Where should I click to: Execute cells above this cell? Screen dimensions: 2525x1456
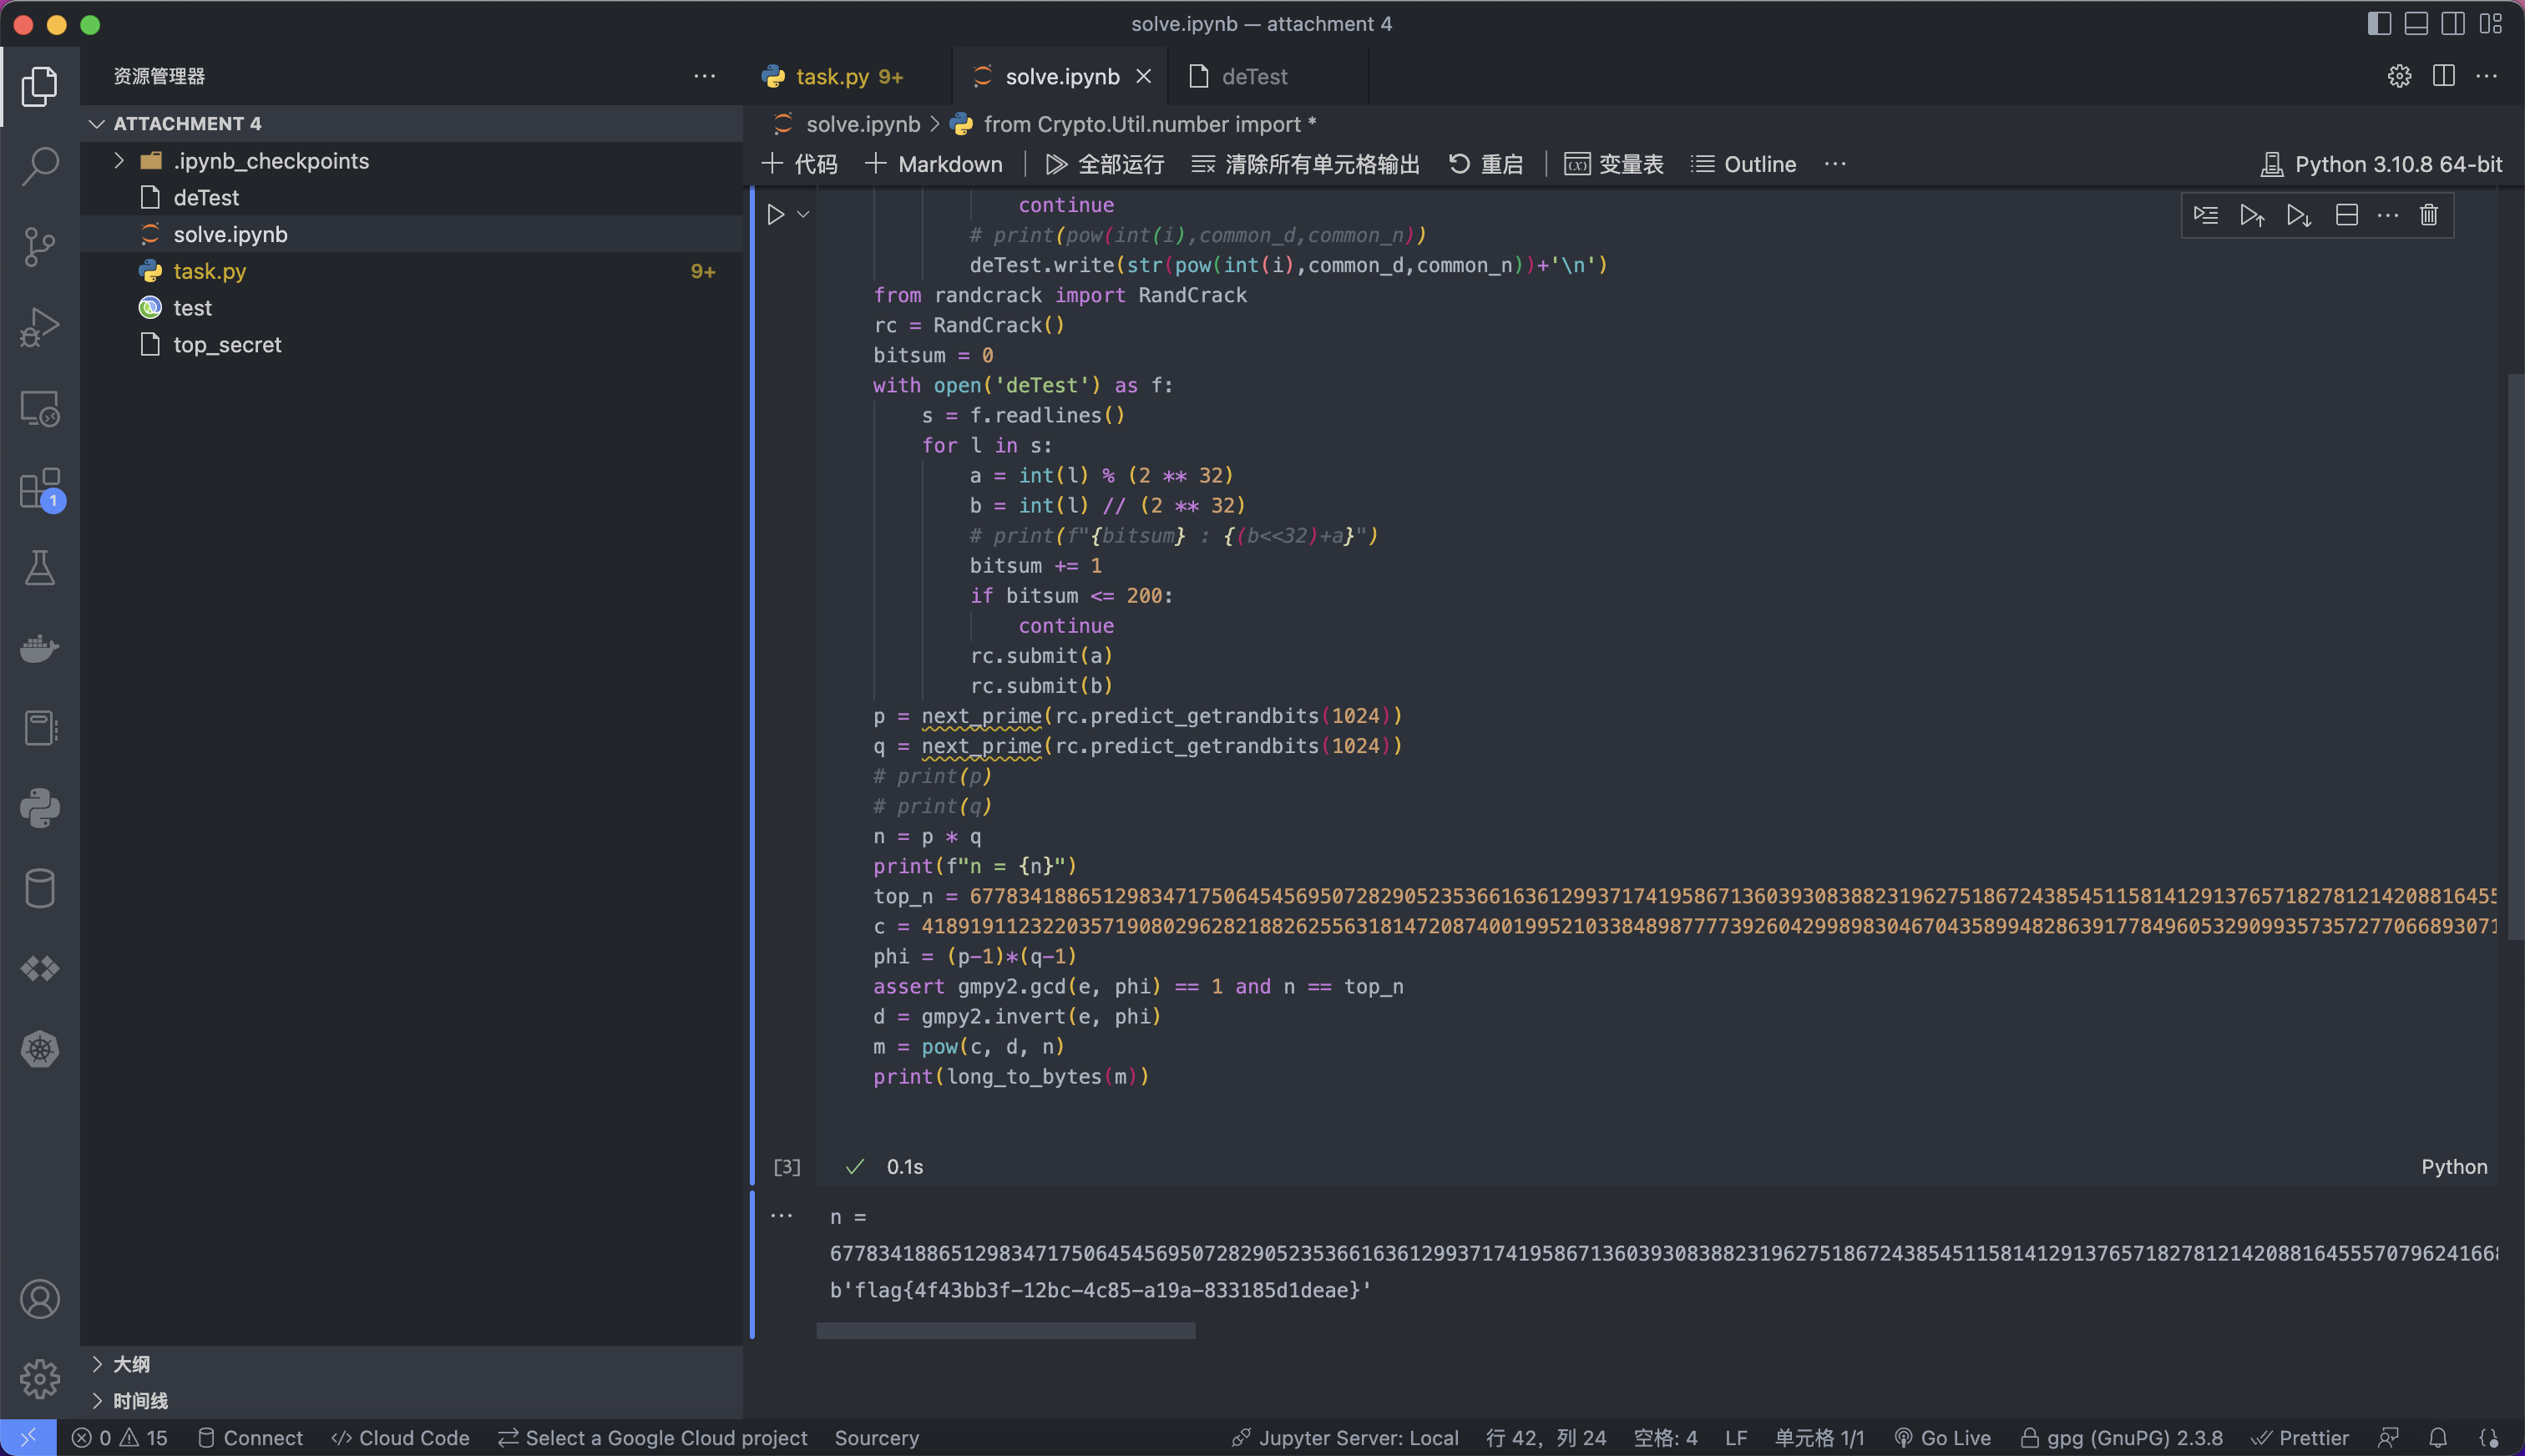click(2252, 215)
